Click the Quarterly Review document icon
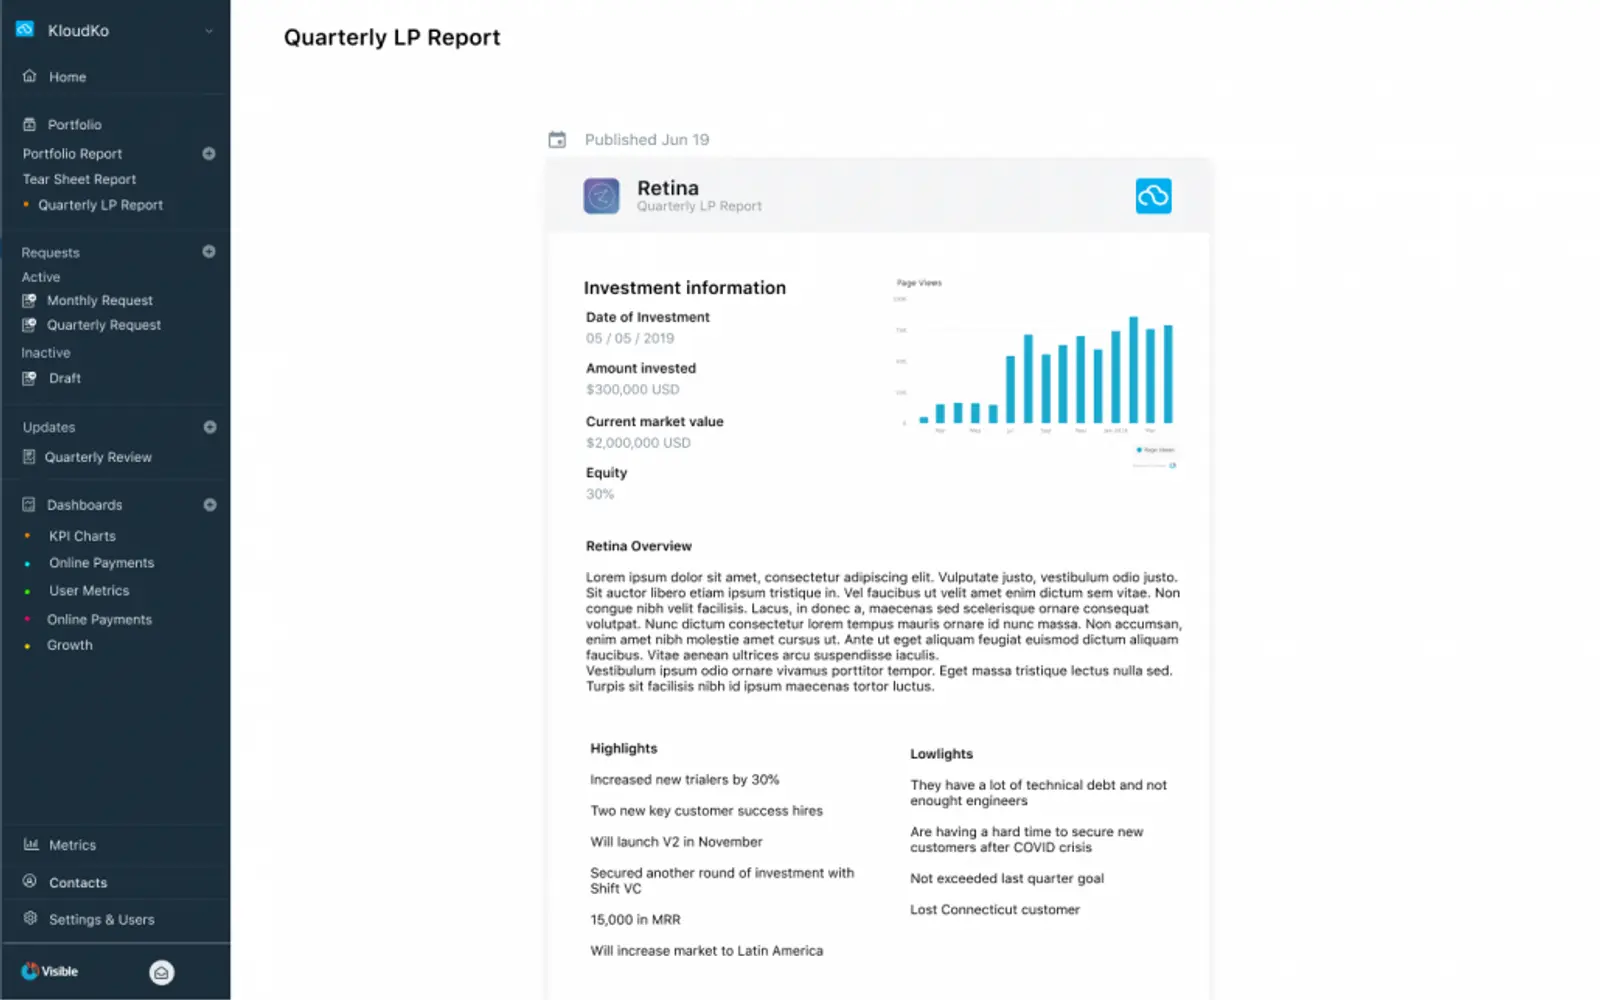 29,457
